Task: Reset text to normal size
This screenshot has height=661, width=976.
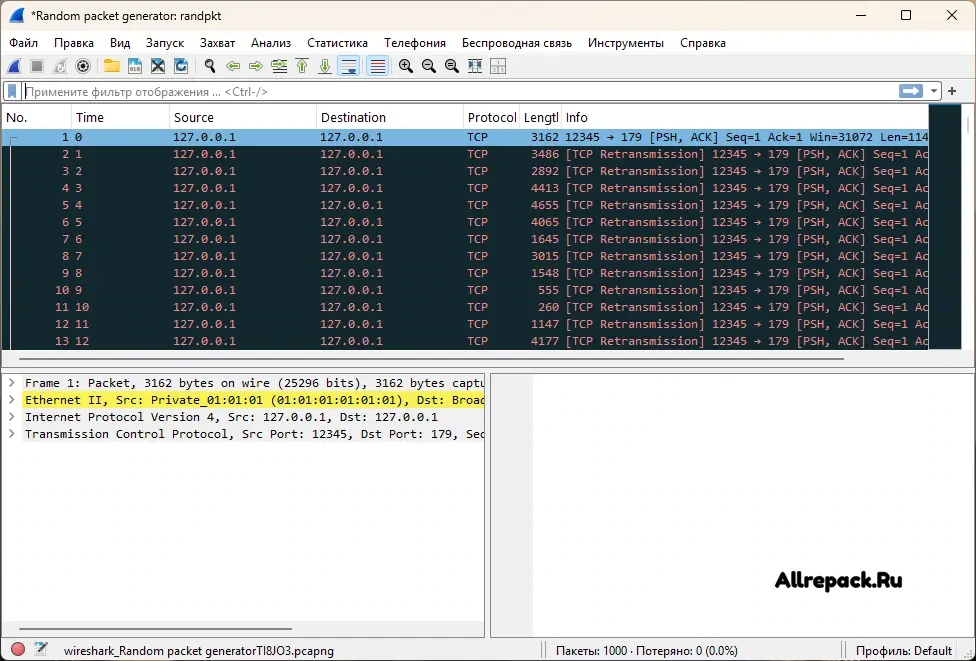Action: click(x=452, y=66)
